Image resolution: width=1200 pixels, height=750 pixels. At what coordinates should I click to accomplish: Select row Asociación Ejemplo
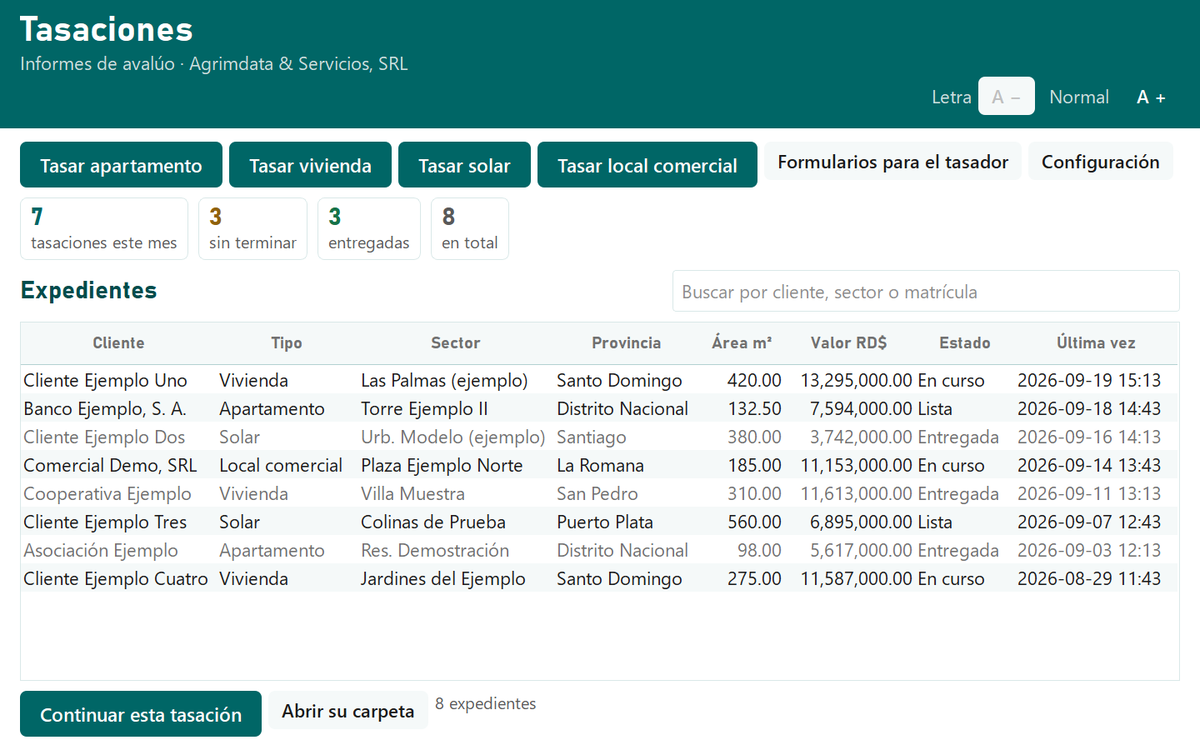click(x=600, y=550)
